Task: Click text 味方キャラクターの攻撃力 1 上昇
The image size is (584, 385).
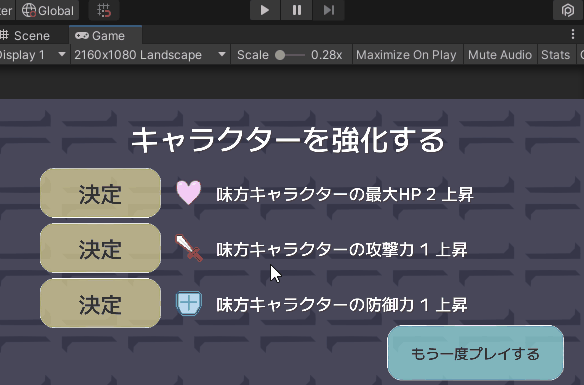Action: [x=342, y=249]
